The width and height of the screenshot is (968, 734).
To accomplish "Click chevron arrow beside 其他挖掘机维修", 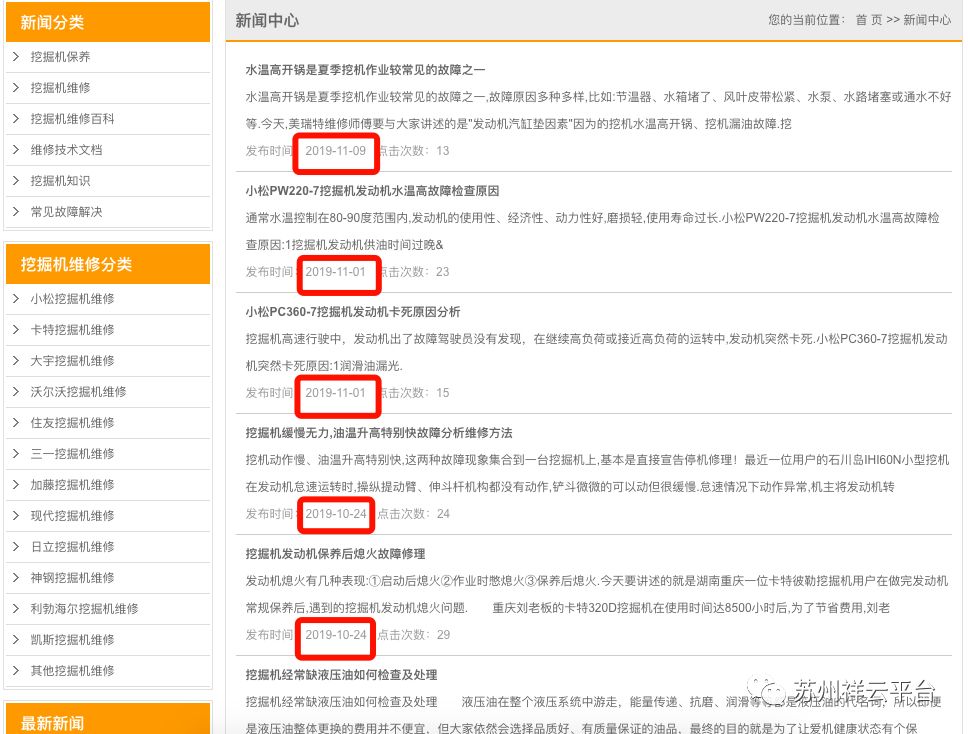I will tap(16, 670).
